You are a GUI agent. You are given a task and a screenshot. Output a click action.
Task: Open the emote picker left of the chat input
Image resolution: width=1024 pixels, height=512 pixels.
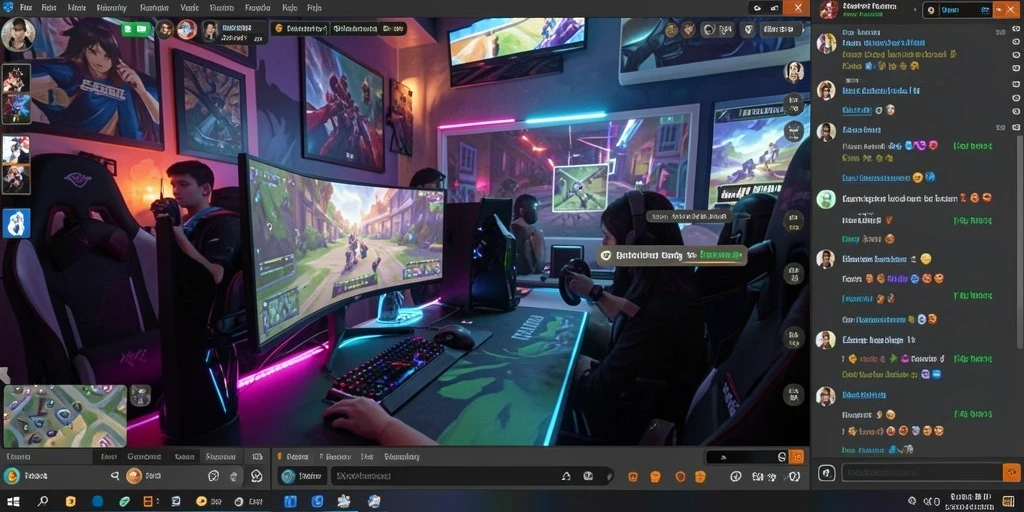pyautogui.click(x=827, y=472)
